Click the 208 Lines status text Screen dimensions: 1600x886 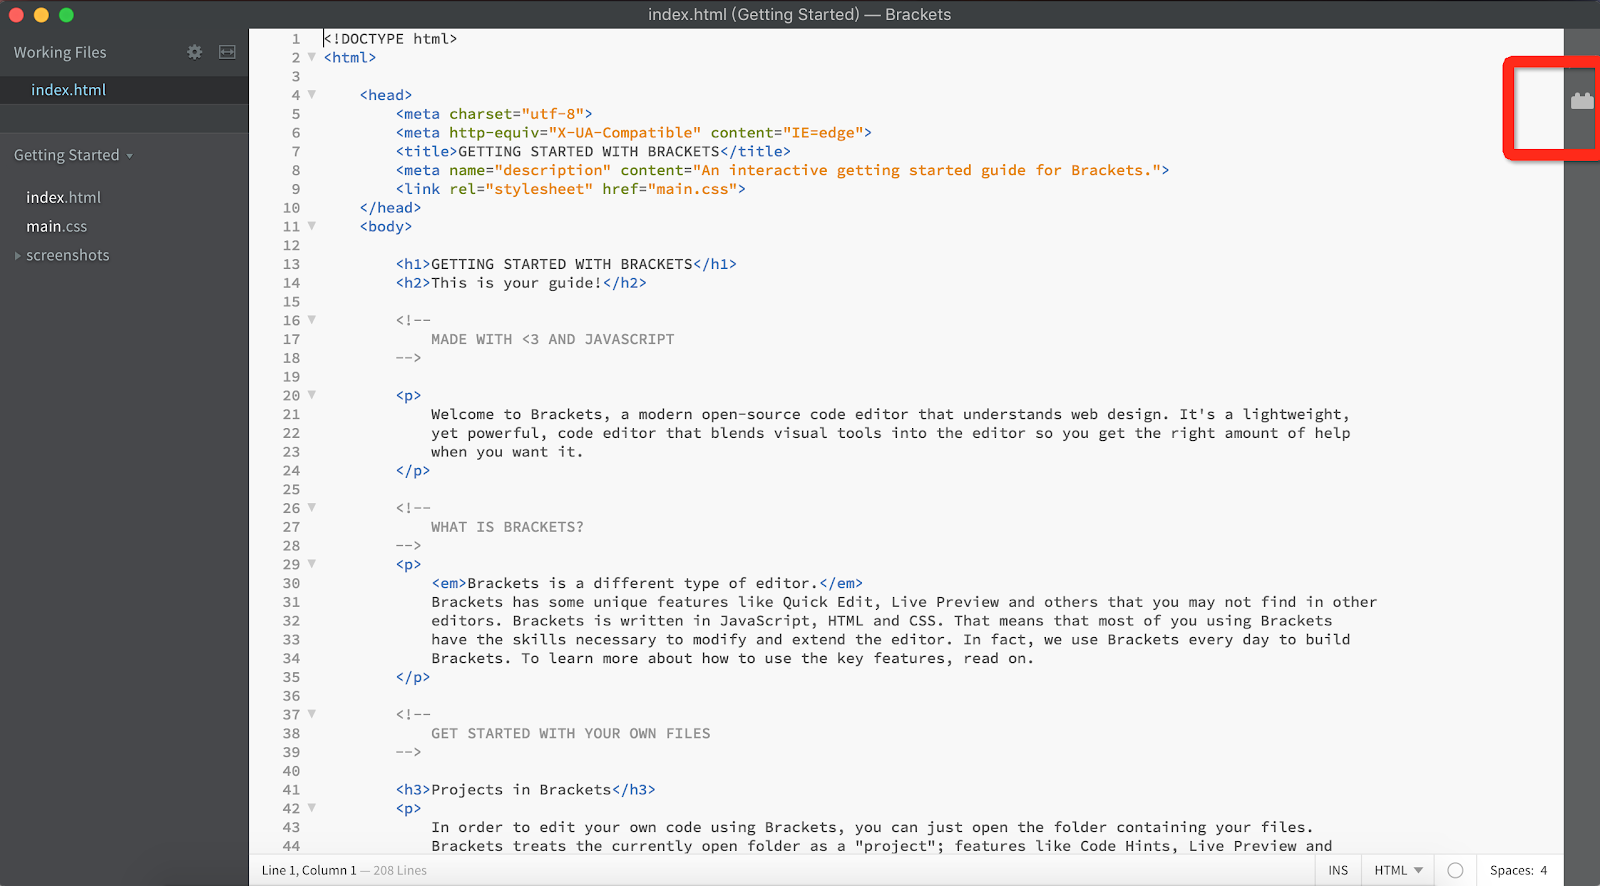(x=400, y=870)
